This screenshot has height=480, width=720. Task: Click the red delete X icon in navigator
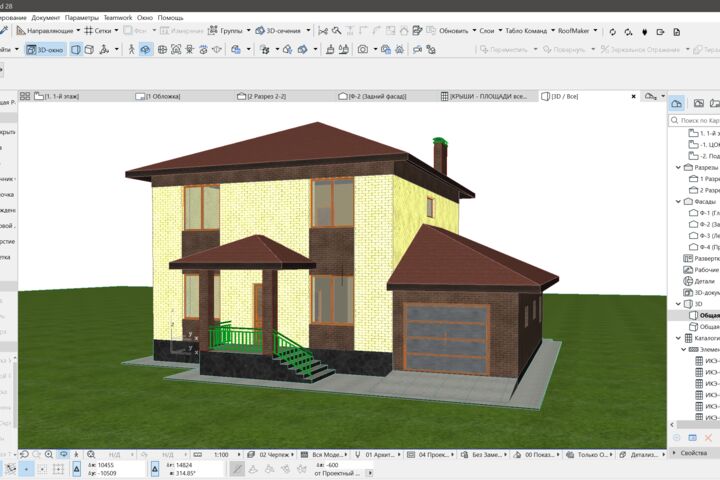(x=709, y=438)
